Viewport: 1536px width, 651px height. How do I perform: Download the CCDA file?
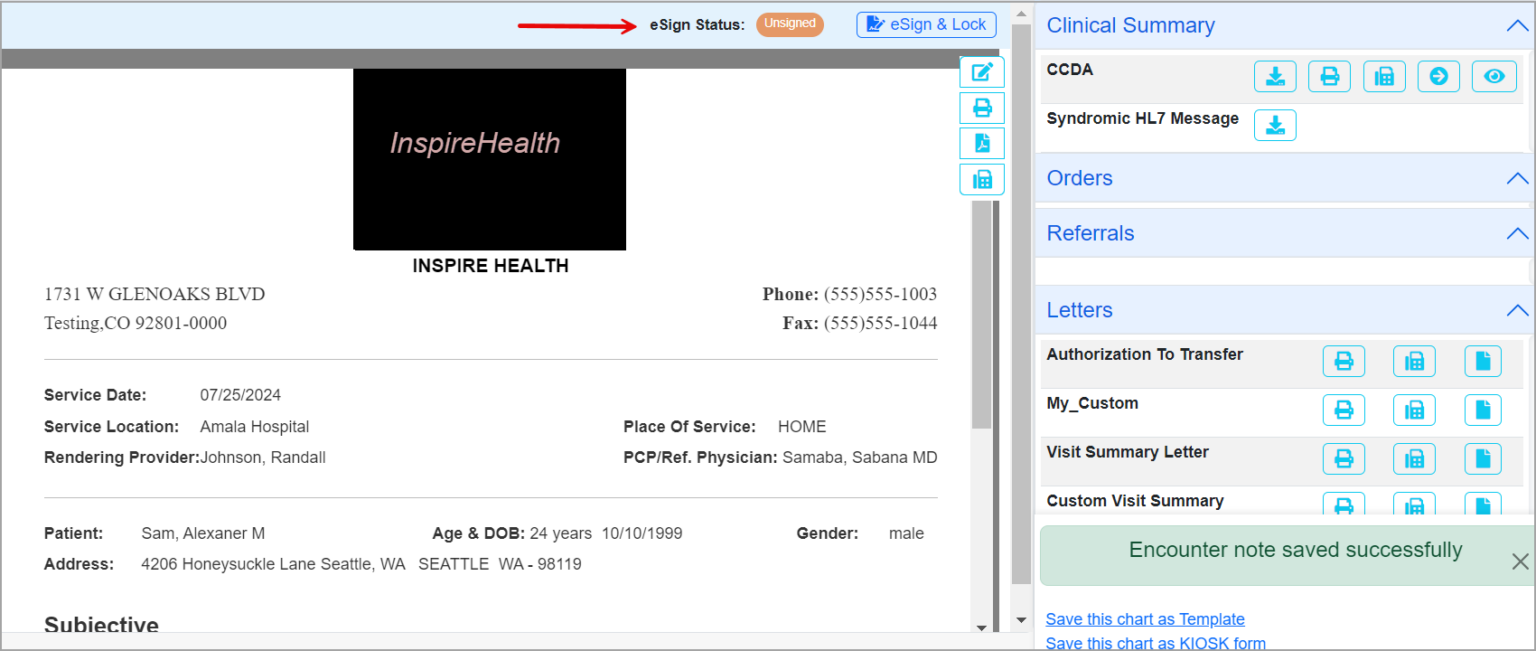tap(1275, 76)
